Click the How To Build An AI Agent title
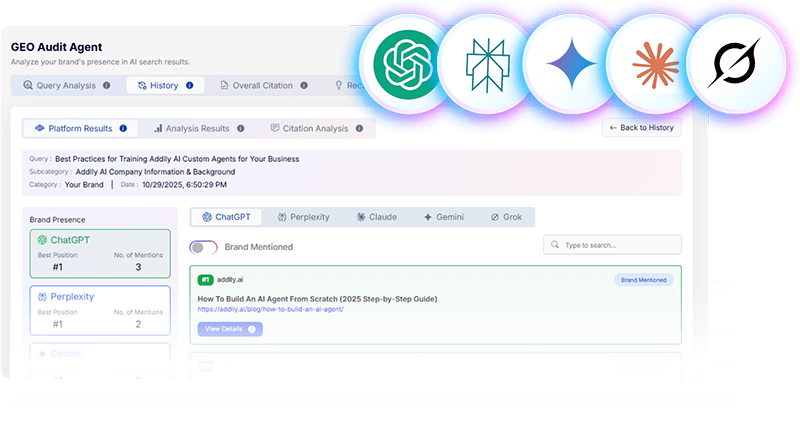 click(x=317, y=299)
